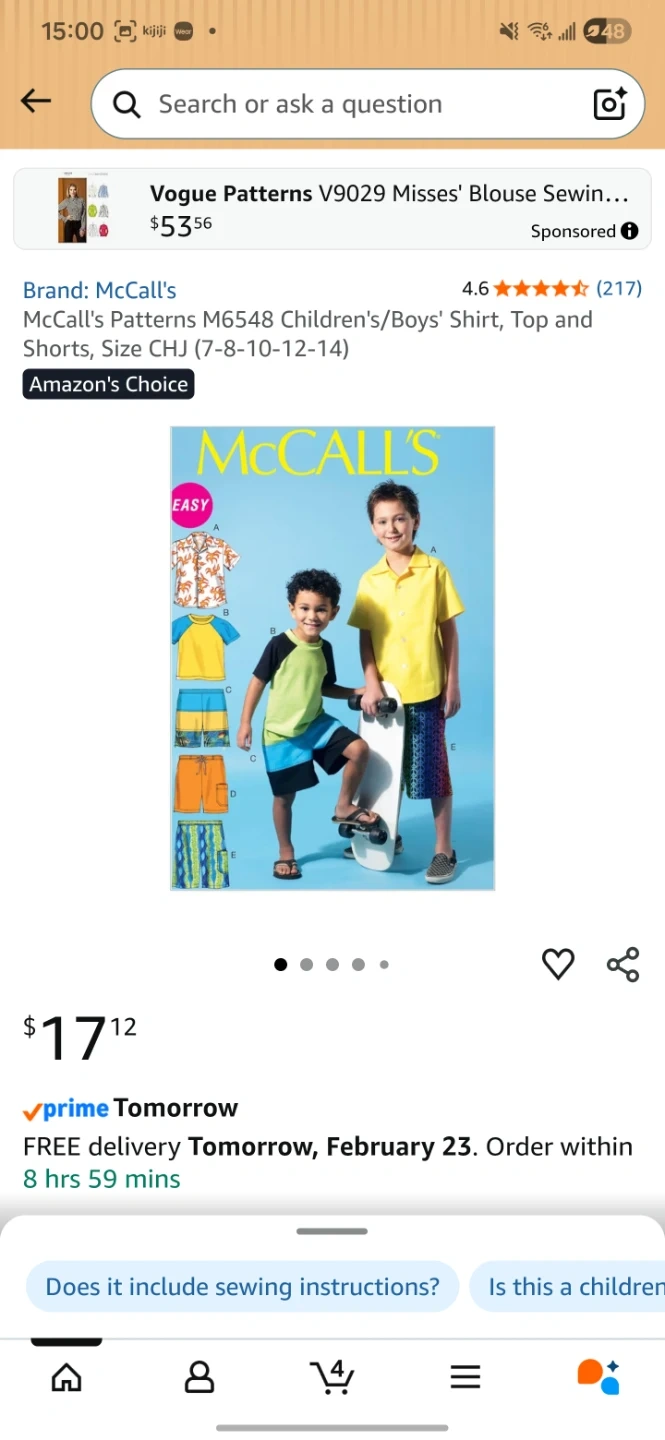Screen dimensions: 665x1440
Task: Select the third image carousel dot
Action: (x=332, y=965)
